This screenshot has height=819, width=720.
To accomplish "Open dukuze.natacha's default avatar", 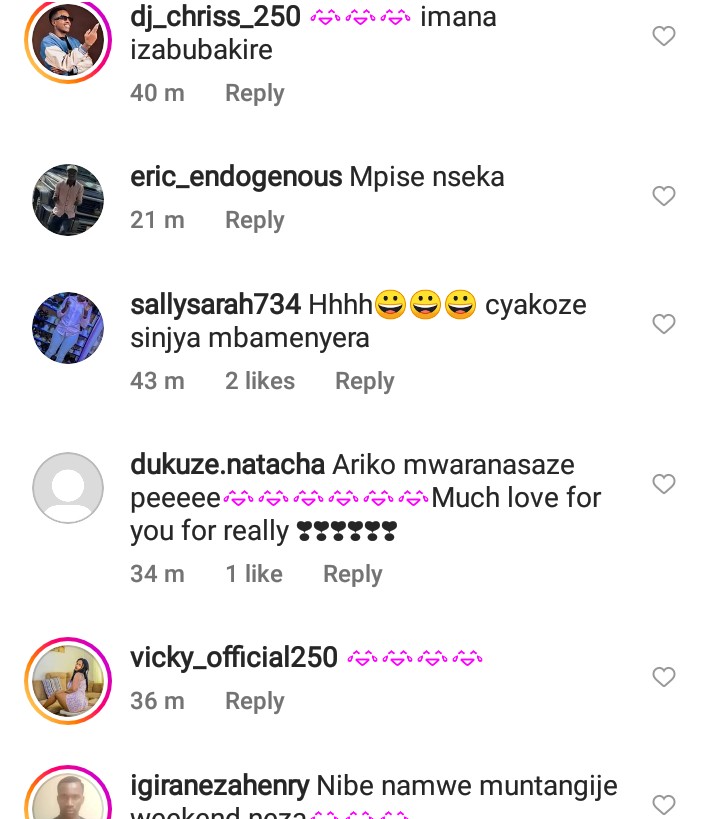I will [68, 488].
